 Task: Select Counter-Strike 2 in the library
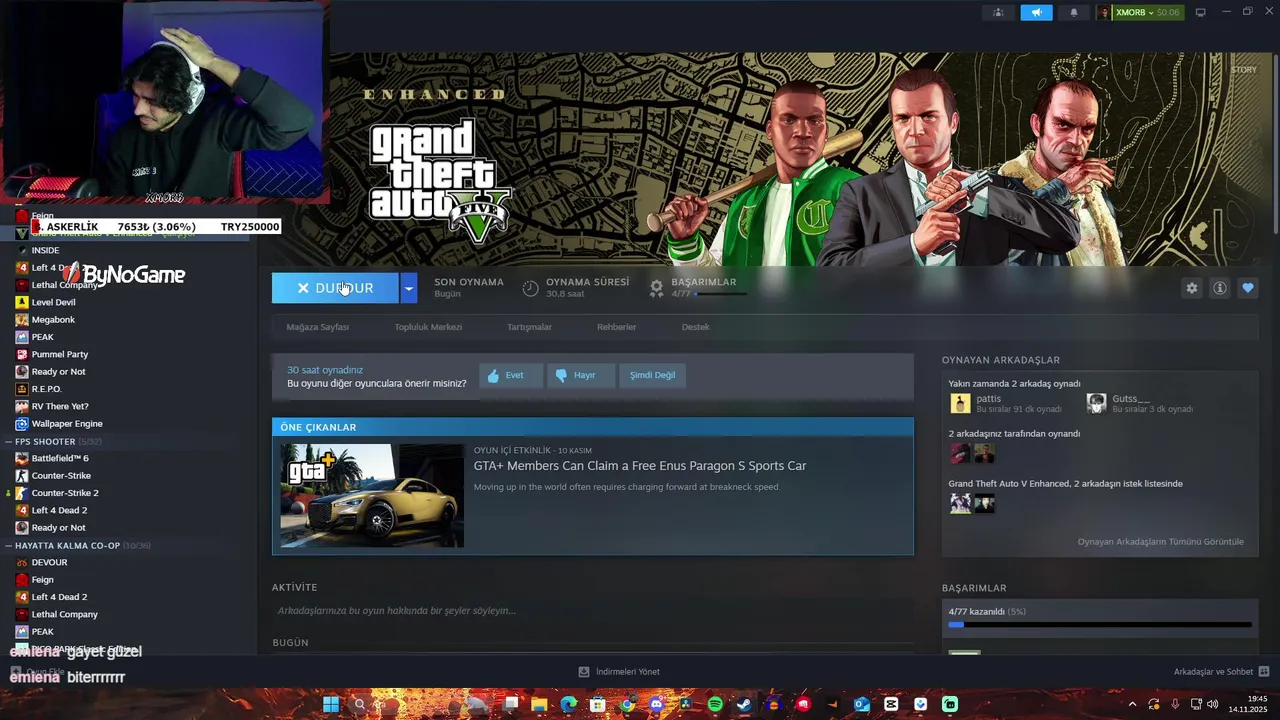coord(65,493)
